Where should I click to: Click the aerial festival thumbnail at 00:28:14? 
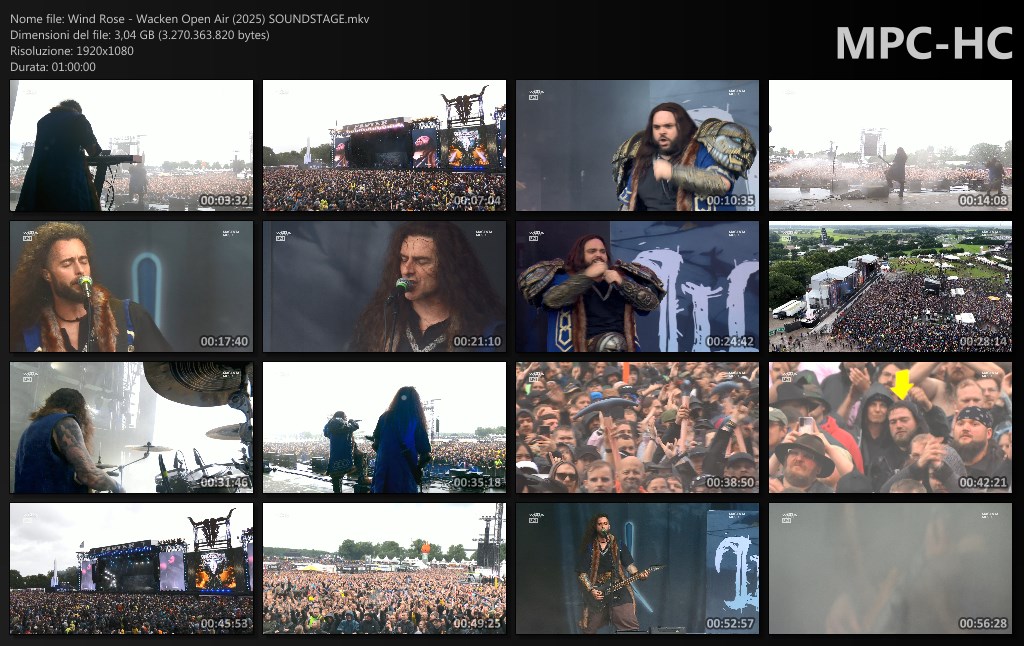(890, 287)
